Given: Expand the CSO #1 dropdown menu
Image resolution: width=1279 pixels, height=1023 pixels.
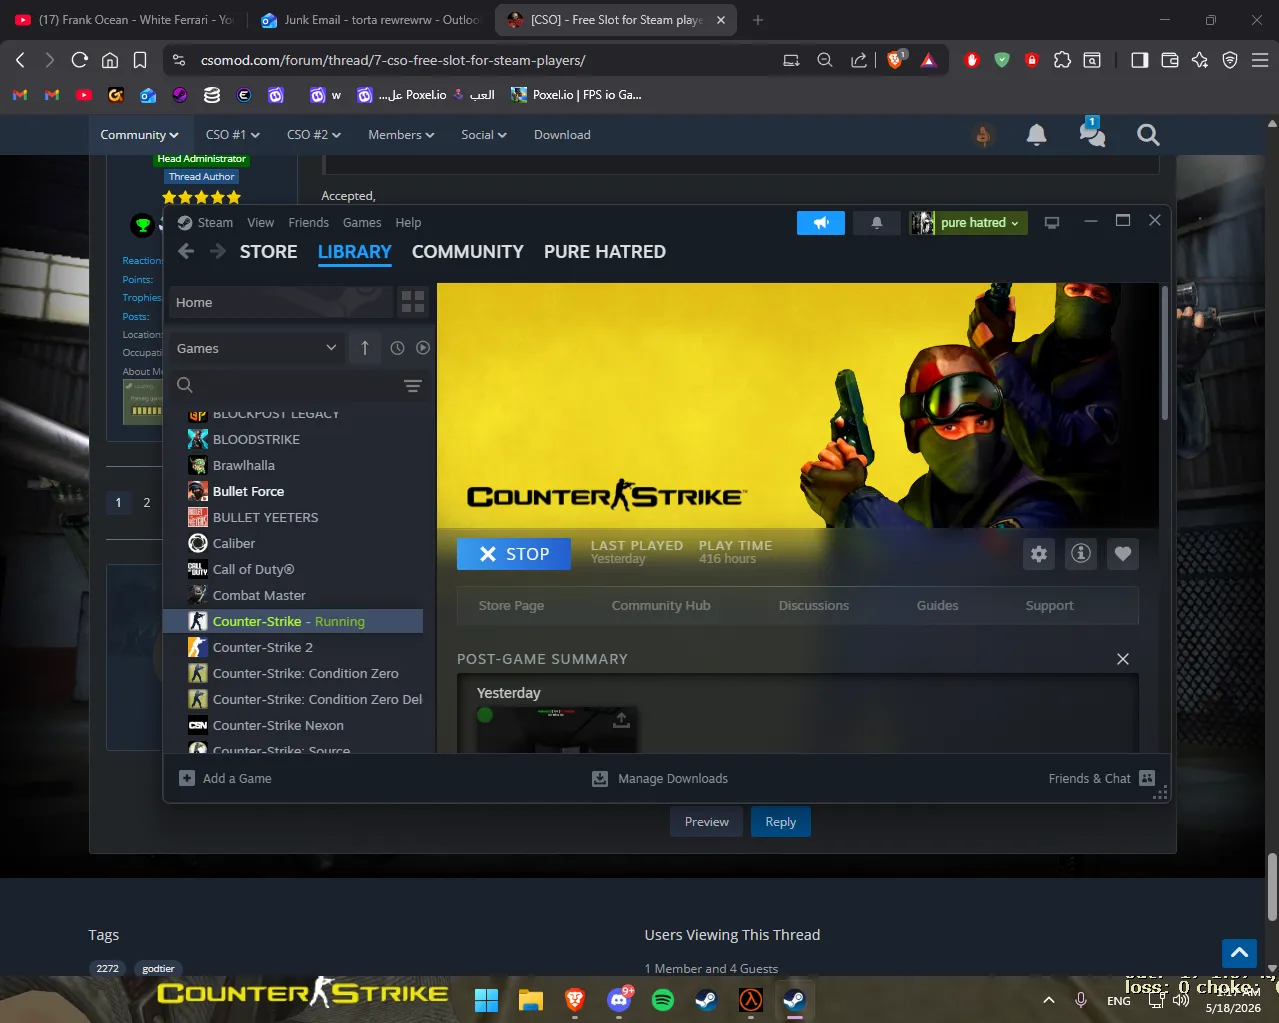Looking at the screenshot, I should [232, 135].
